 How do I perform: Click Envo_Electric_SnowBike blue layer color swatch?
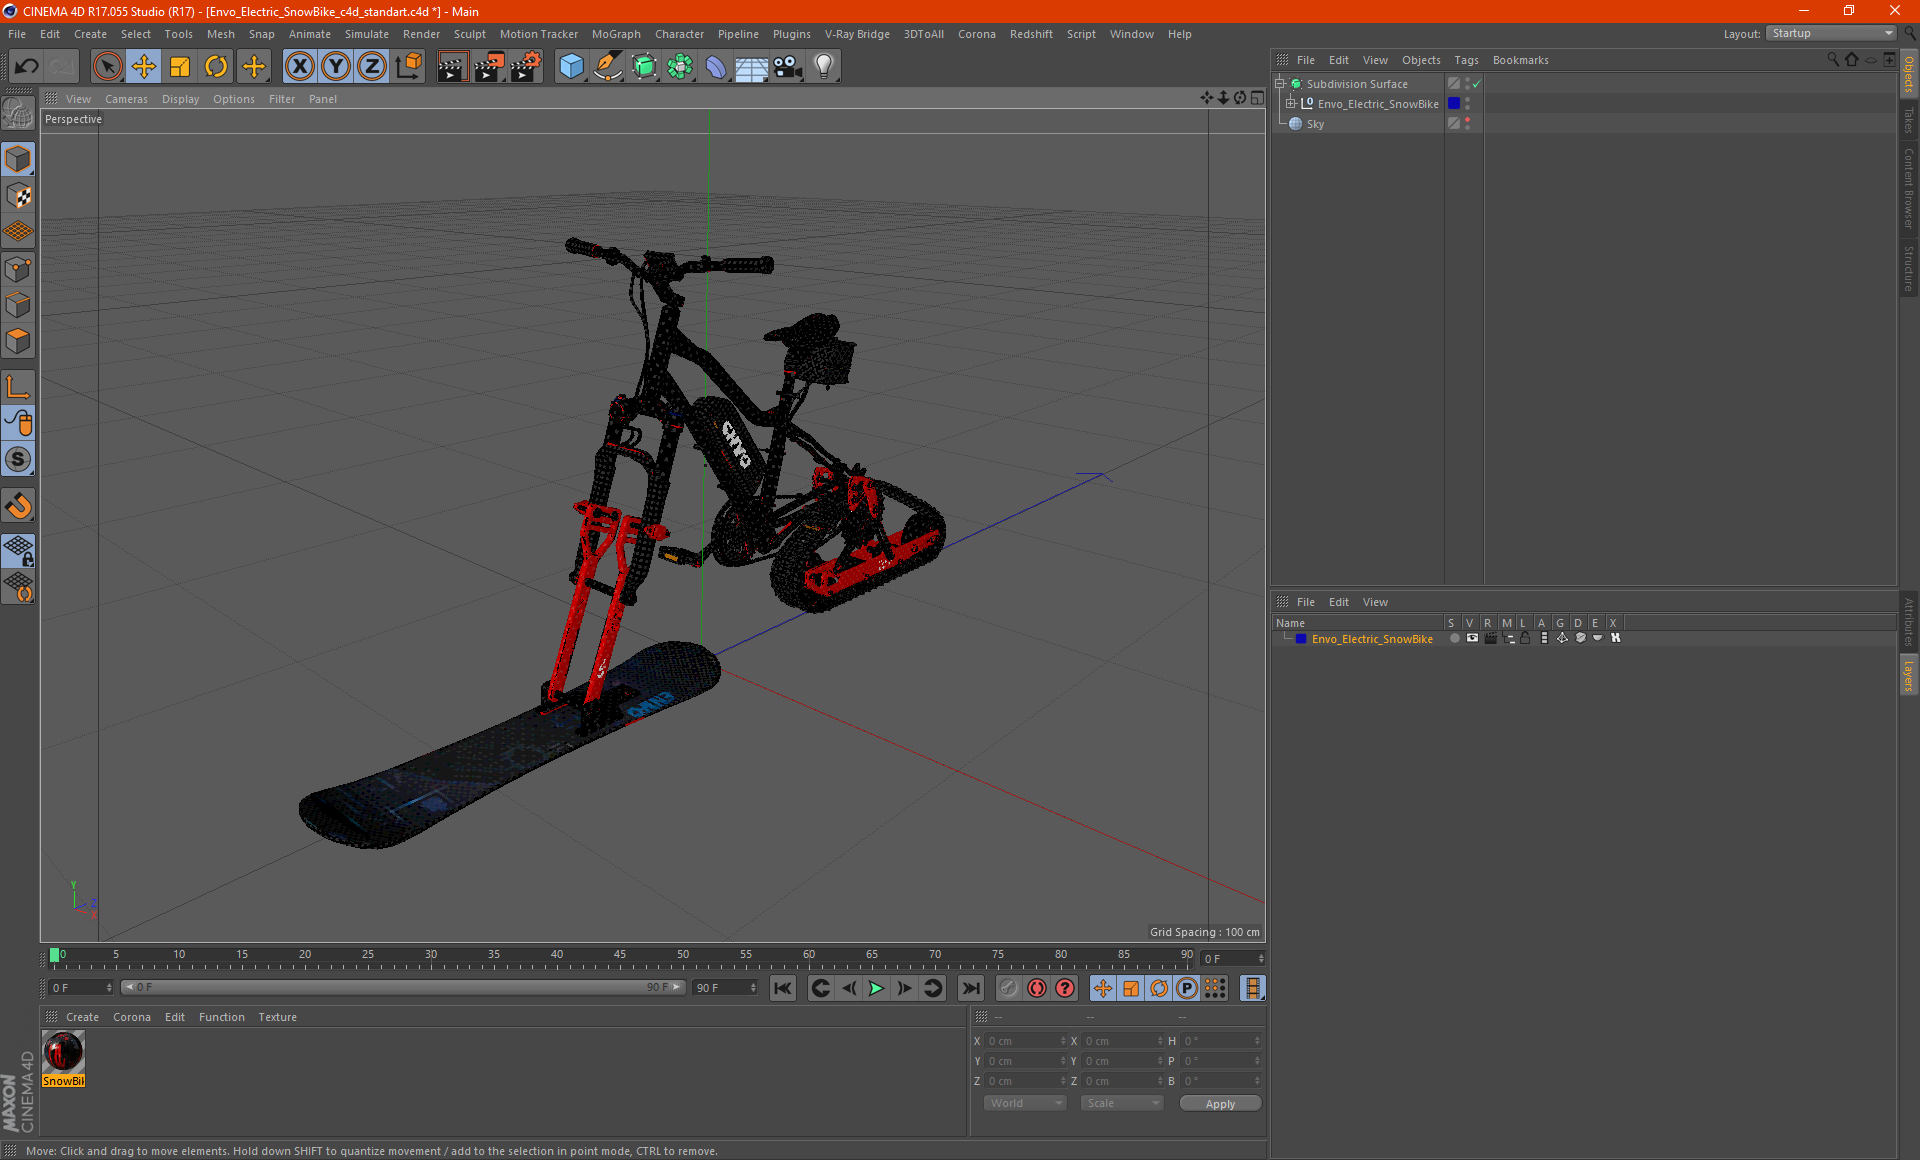pos(1454,104)
